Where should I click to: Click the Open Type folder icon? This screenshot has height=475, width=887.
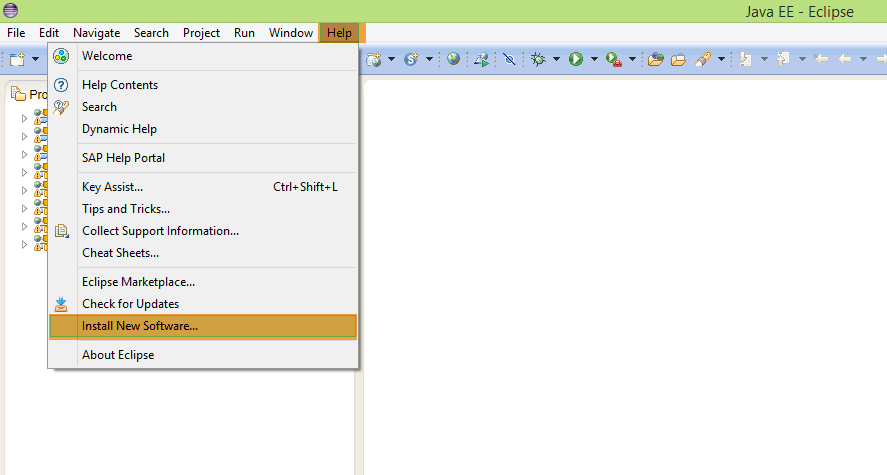655,59
